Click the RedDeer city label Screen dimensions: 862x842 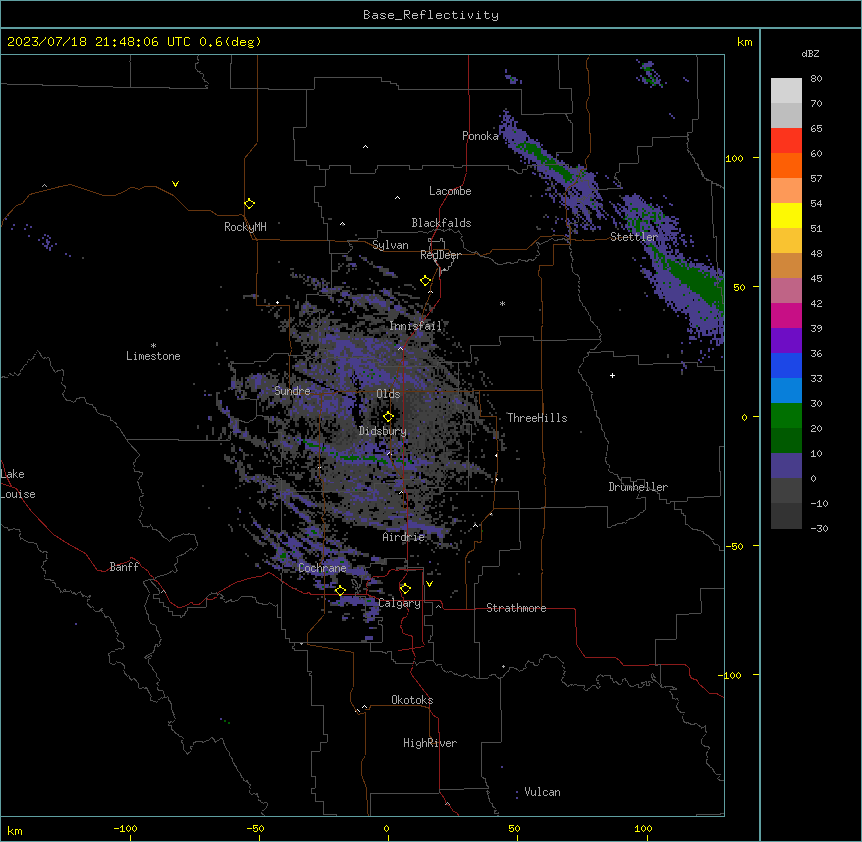pos(440,255)
